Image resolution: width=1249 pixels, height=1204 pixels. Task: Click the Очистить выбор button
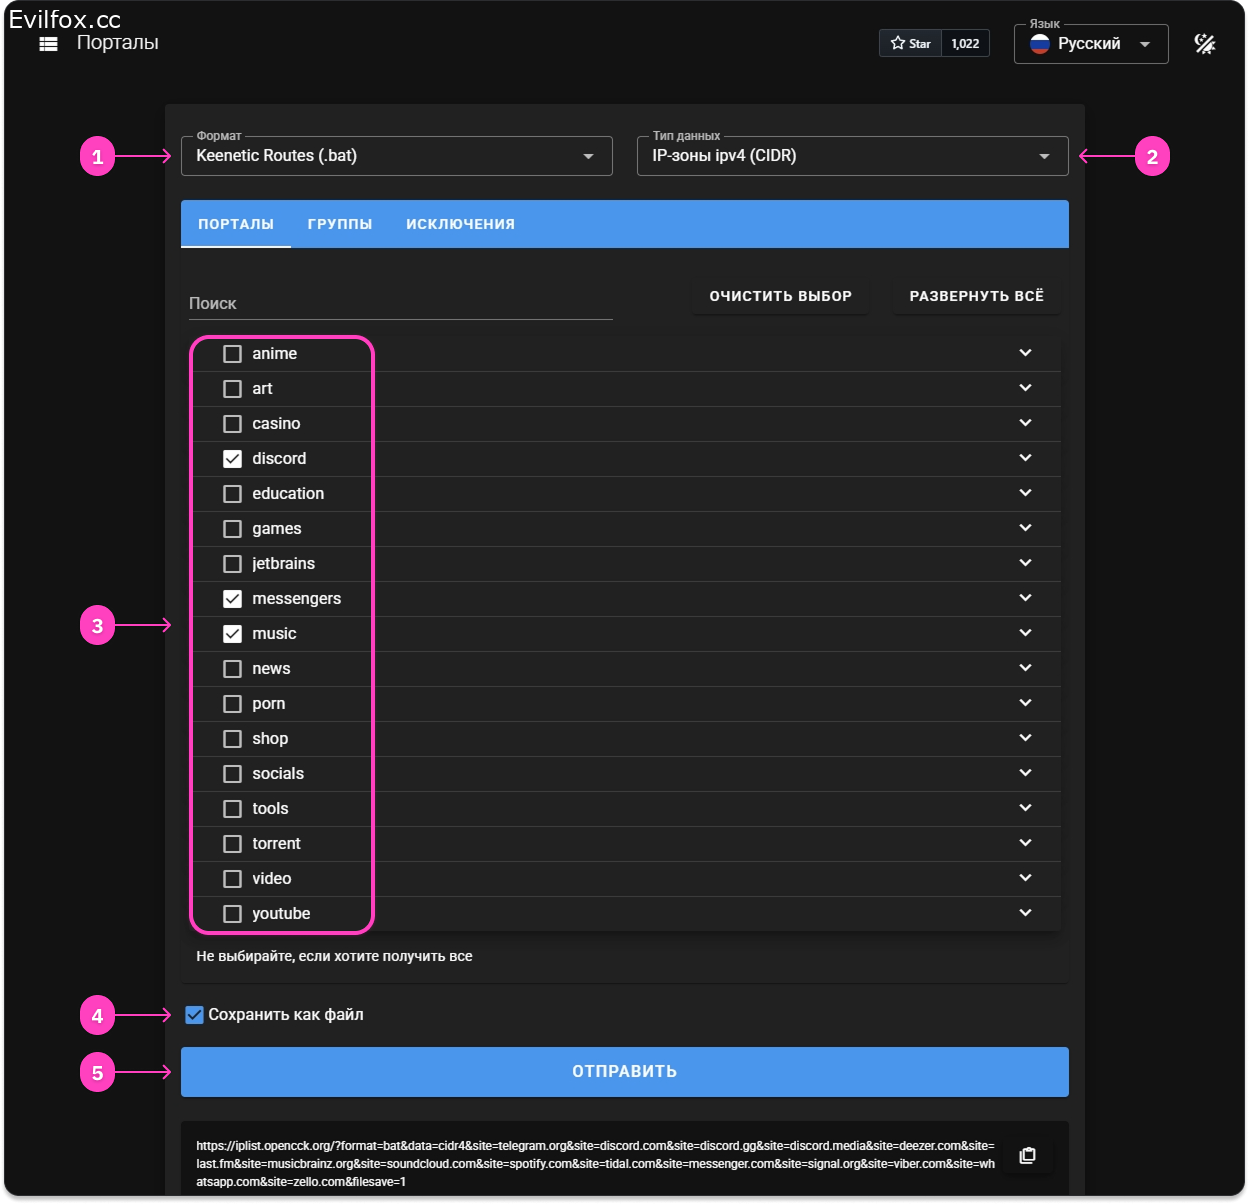point(780,296)
